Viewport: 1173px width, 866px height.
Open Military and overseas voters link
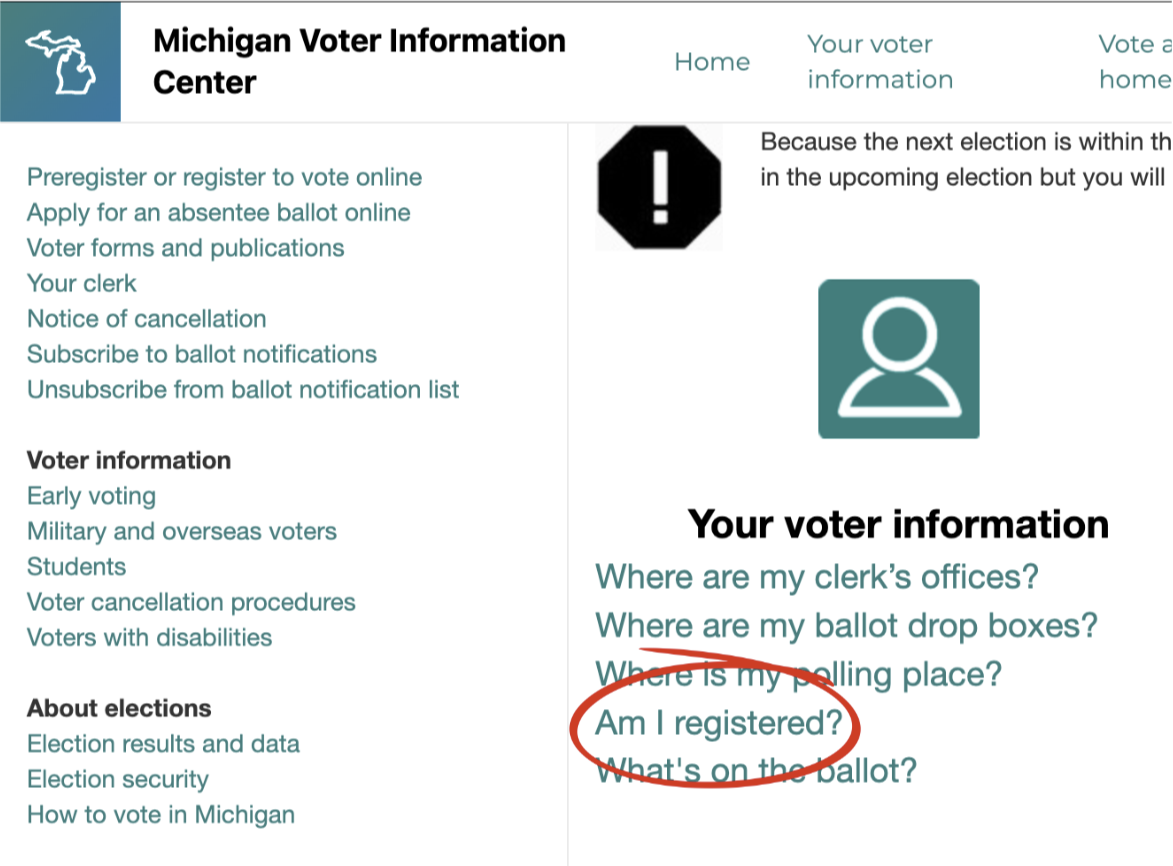(x=181, y=531)
